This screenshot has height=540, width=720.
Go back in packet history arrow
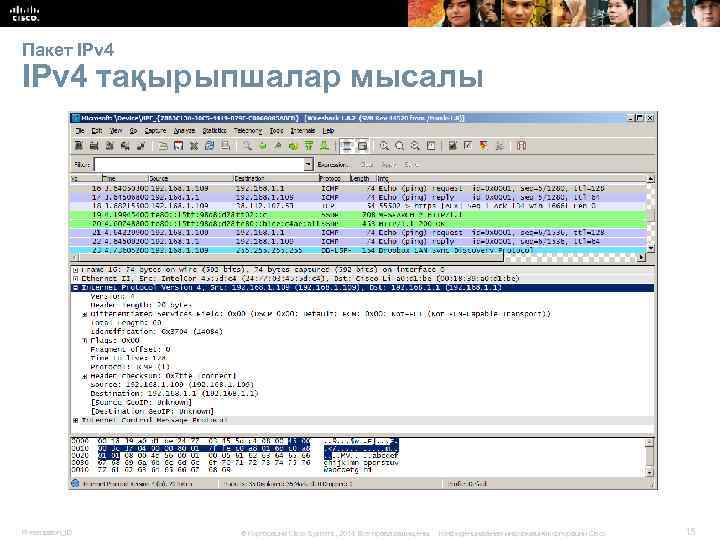click(x=263, y=146)
